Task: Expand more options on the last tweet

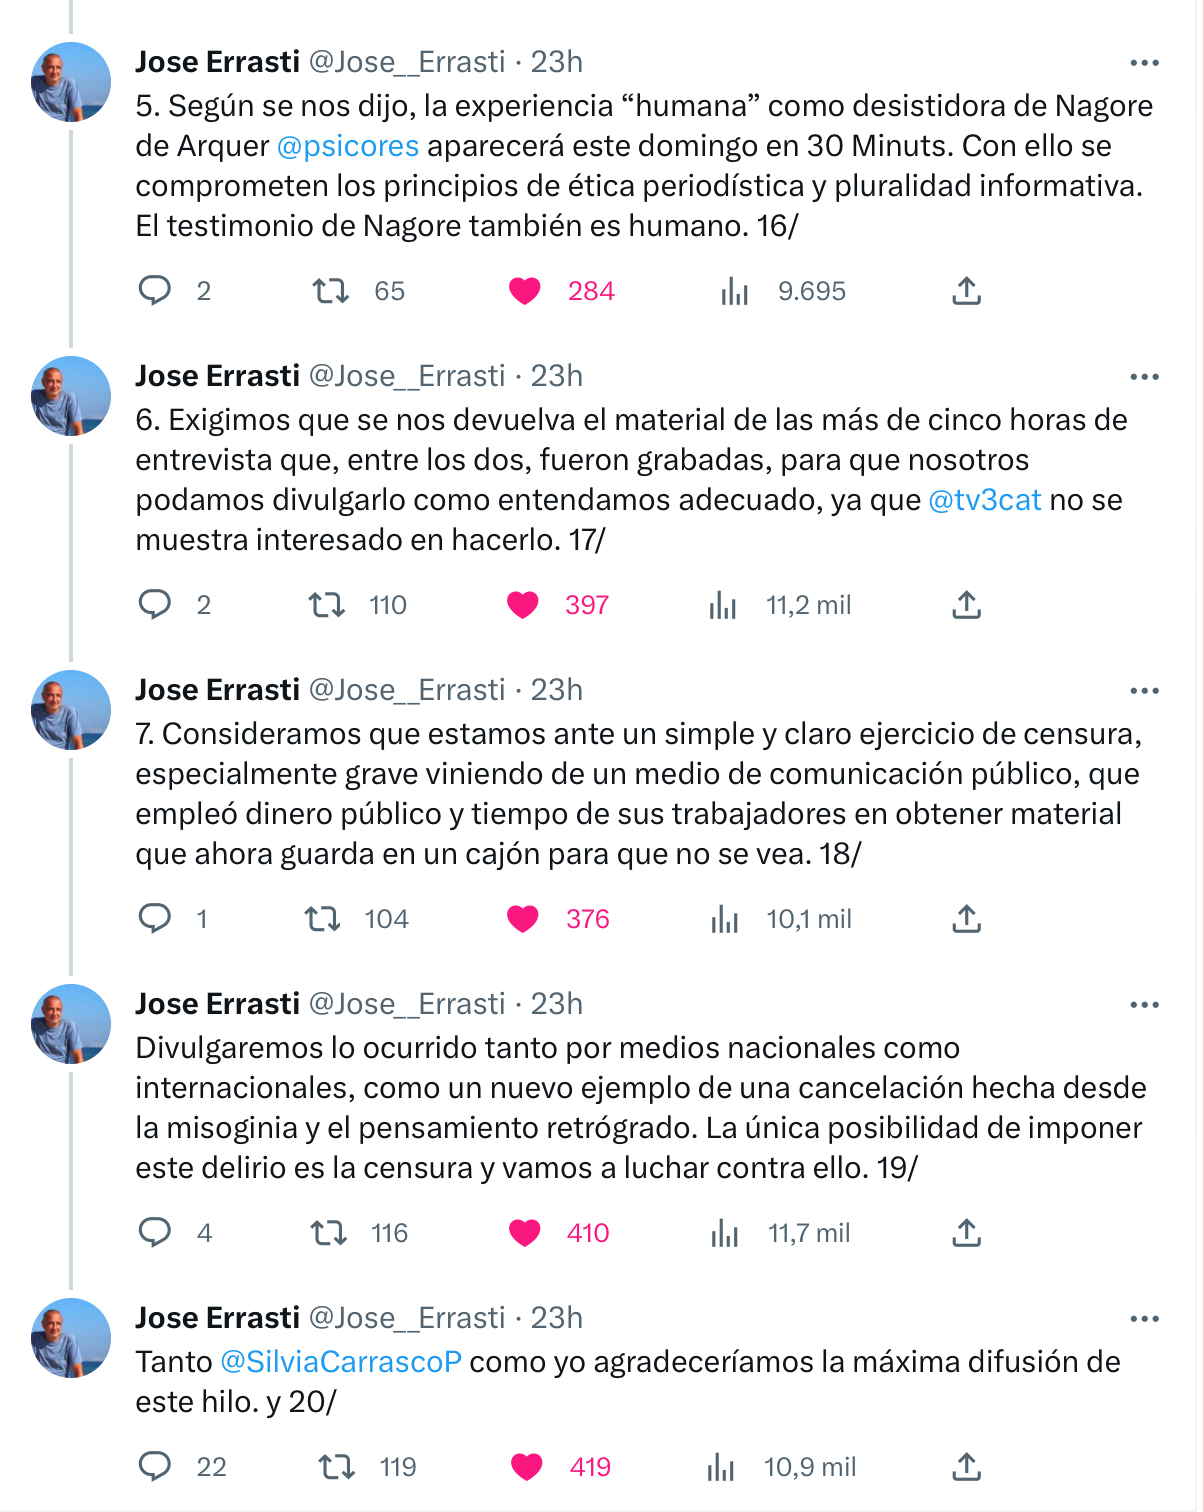Action: 1144,1319
